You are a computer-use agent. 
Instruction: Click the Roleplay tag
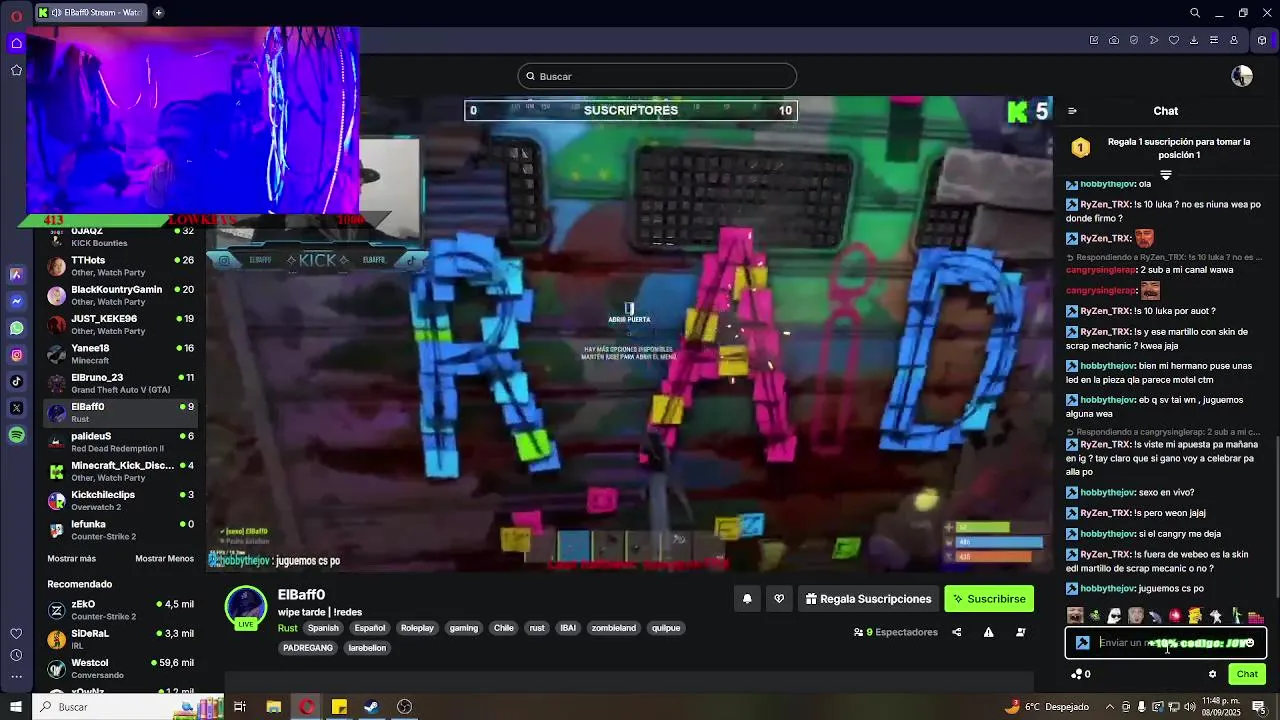[x=417, y=628]
